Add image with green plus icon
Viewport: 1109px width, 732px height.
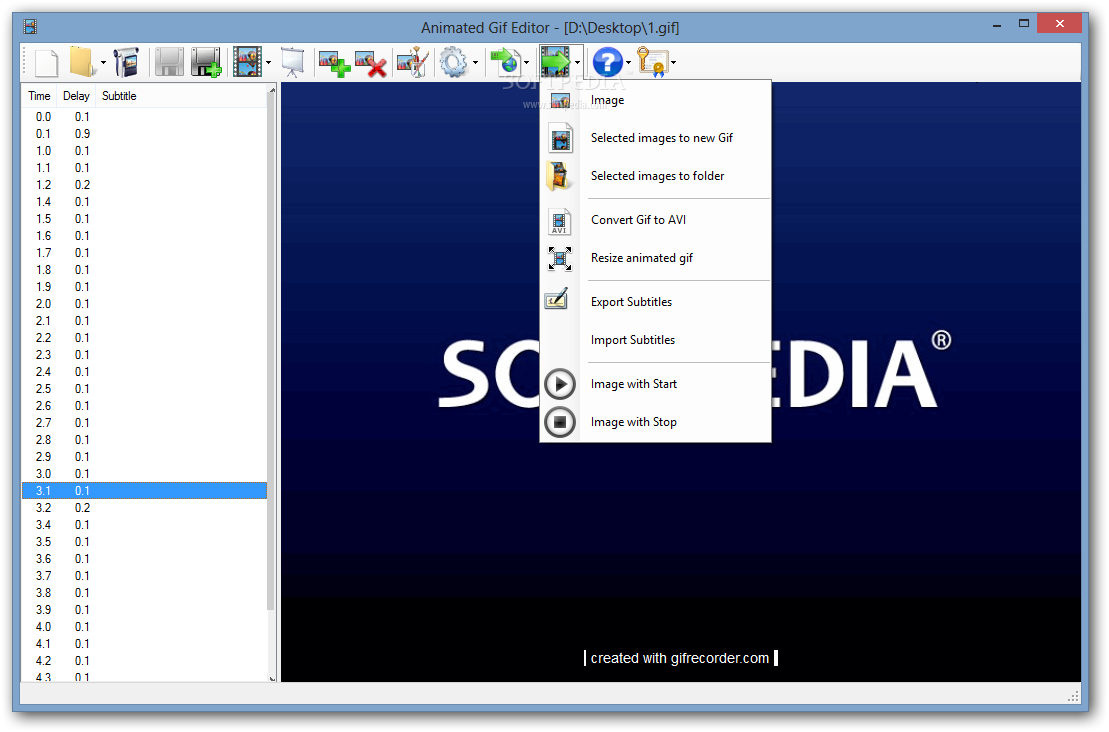coord(334,62)
